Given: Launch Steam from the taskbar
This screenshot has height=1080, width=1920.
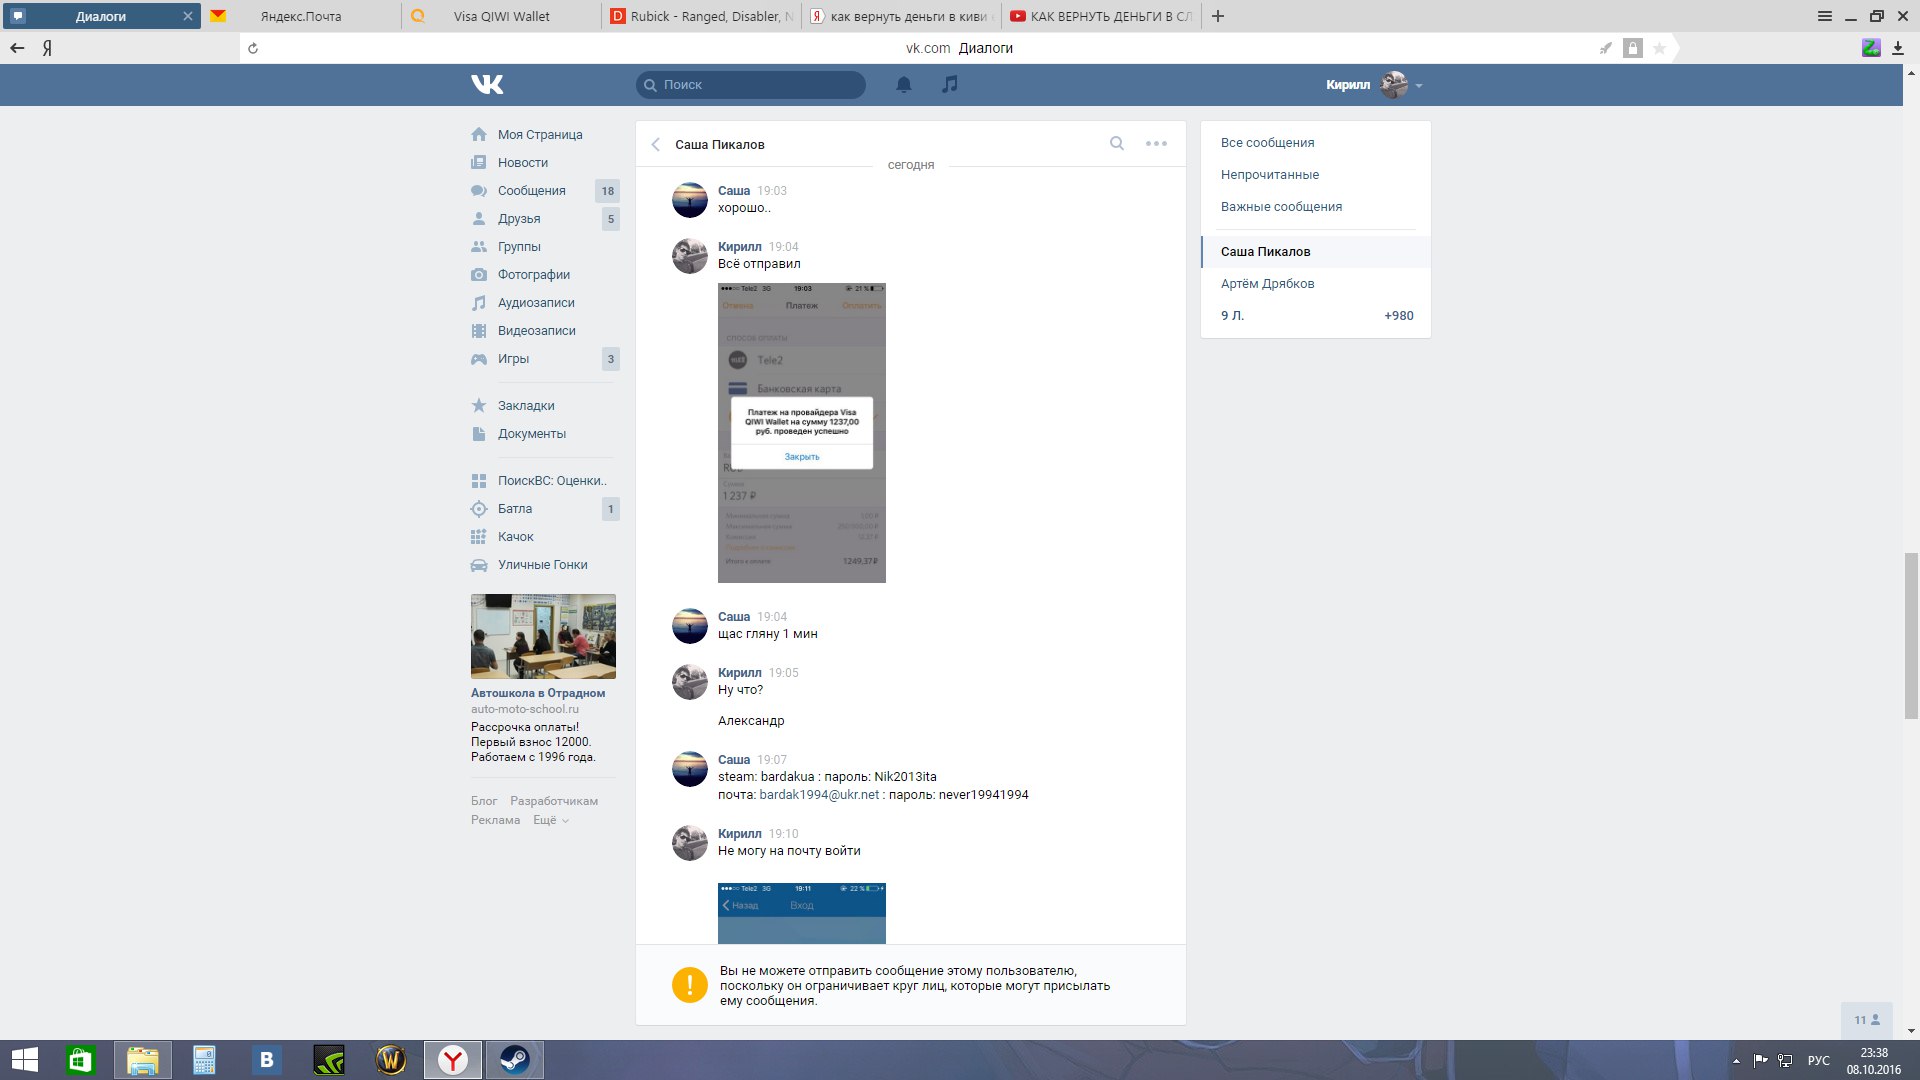Looking at the screenshot, I should coord(515,1060).
